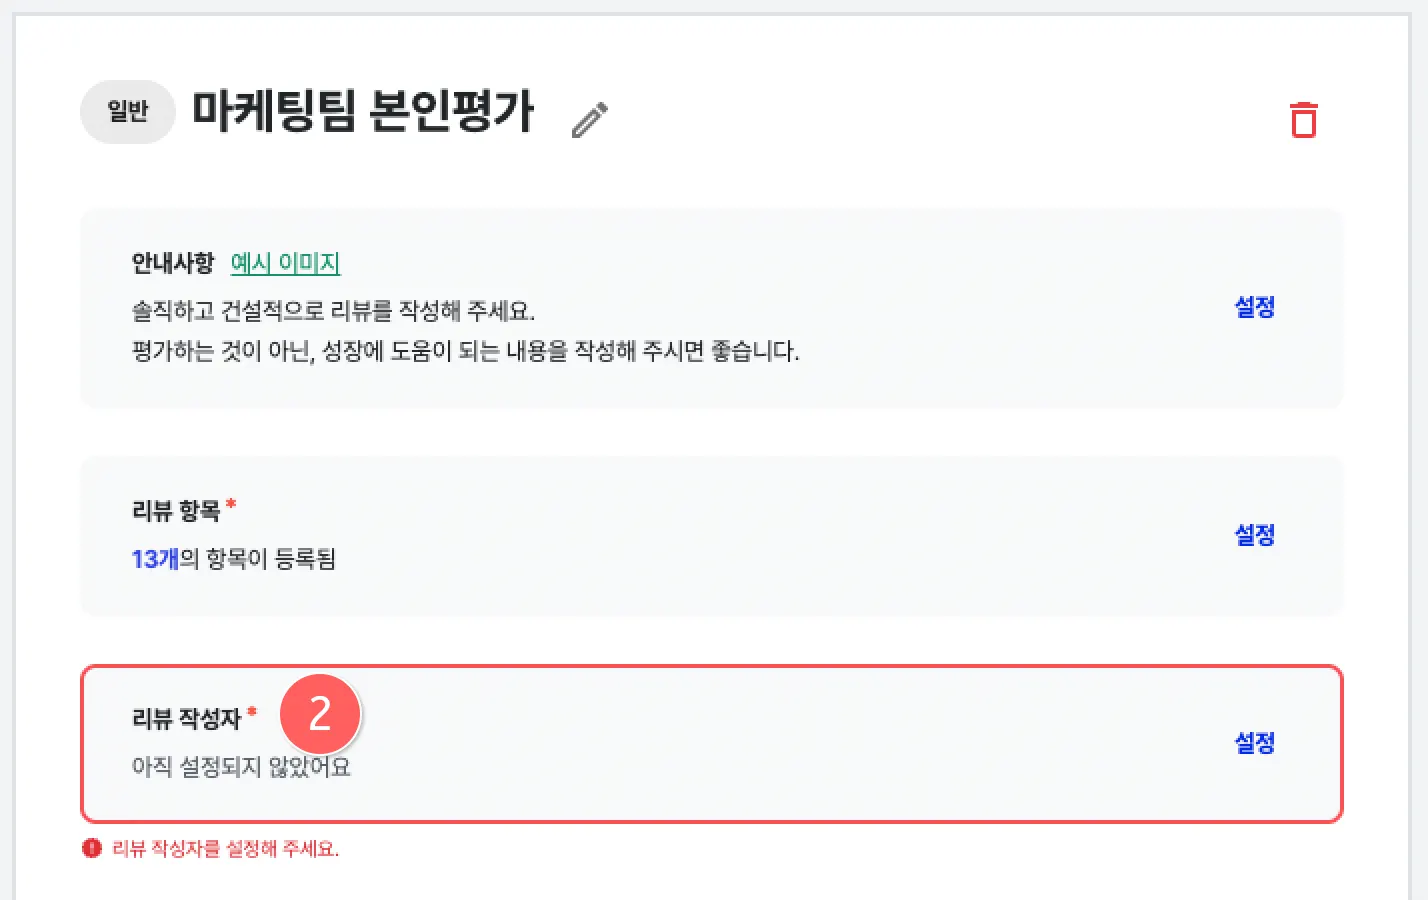Click the 리뷰 작성자 heading label
This screenshot has width=1428, height=900.
tap(187, 719)
